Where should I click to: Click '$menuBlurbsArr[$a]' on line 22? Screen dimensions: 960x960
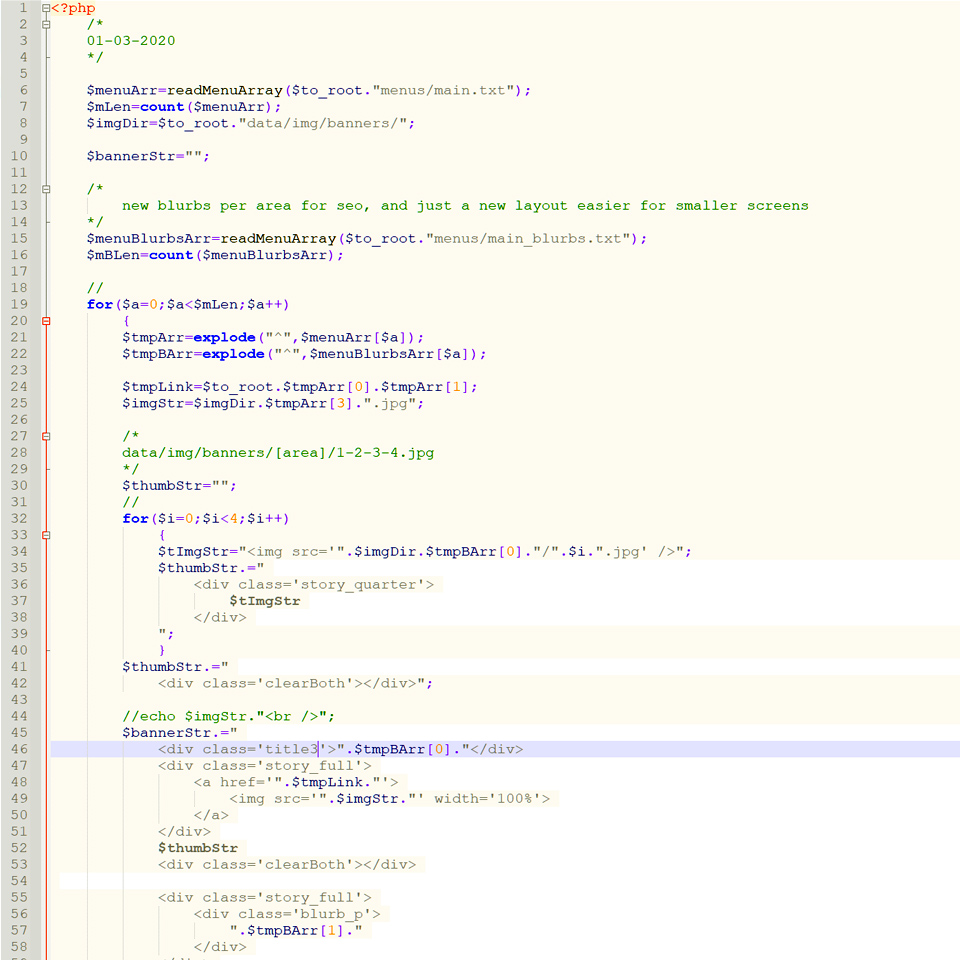[x=389, y=354]
